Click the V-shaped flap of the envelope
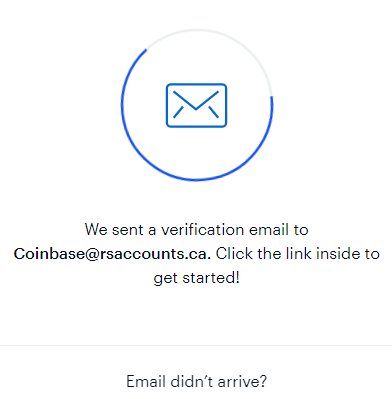Viewport: 392px width, 399px height. click(x=196, y=100)
